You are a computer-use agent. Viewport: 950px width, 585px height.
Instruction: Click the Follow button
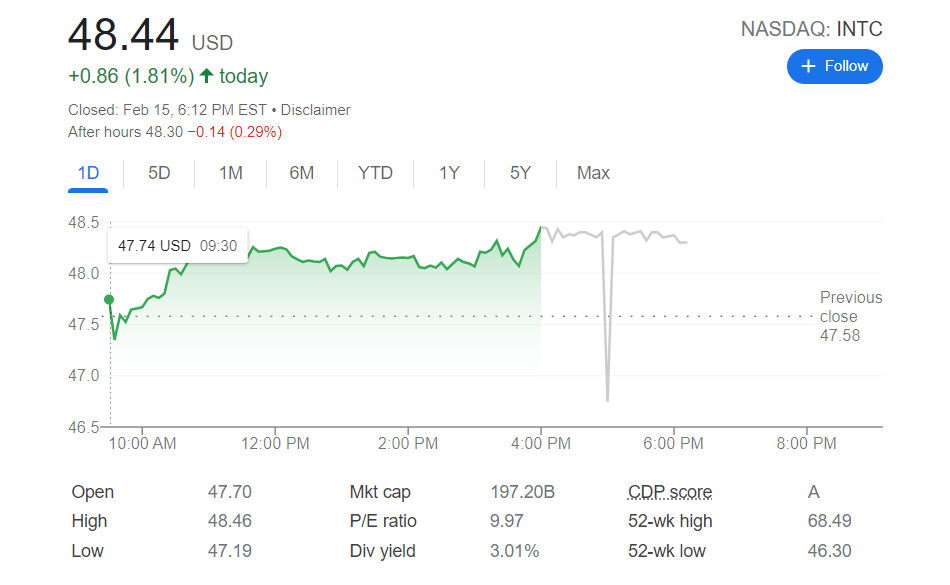coord(834,66)
